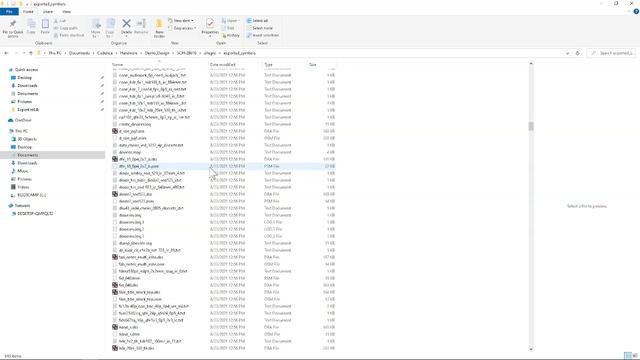
Task: Click the Copy ribbon icon
Action: (31, 27)
